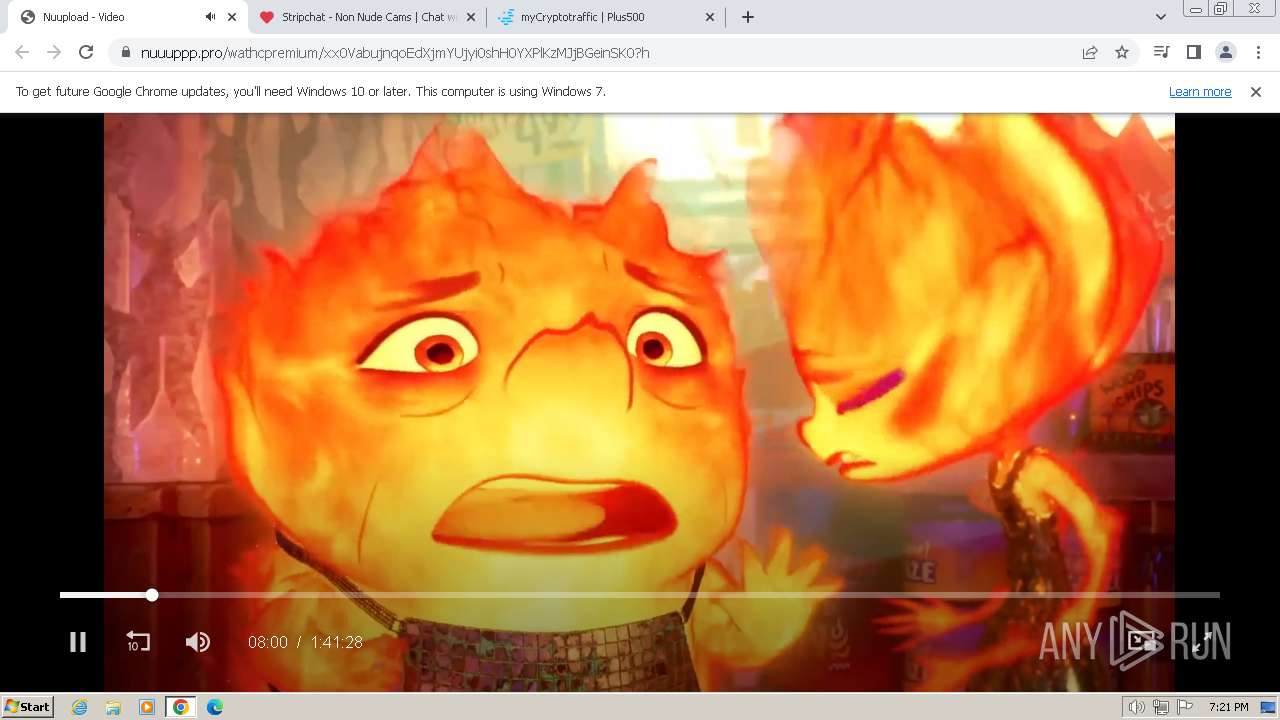Open Chrome profile menu
Viewport: 1280px width, 720px height.
click(1225, 52)
